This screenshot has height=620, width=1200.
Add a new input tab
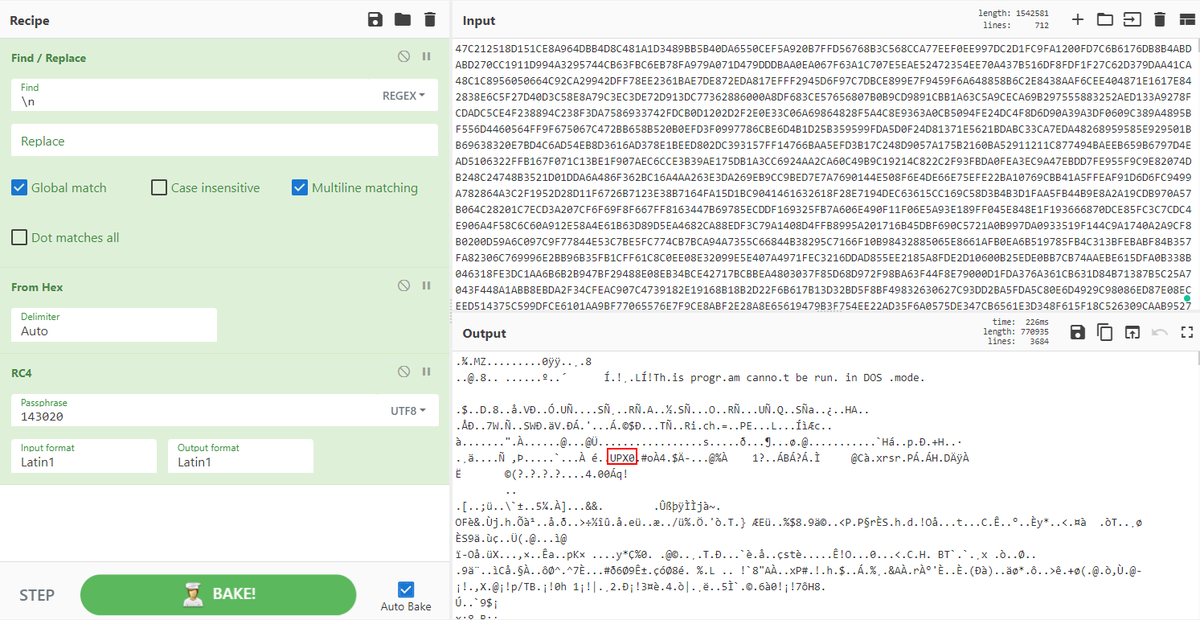(x=1078, y=20)
